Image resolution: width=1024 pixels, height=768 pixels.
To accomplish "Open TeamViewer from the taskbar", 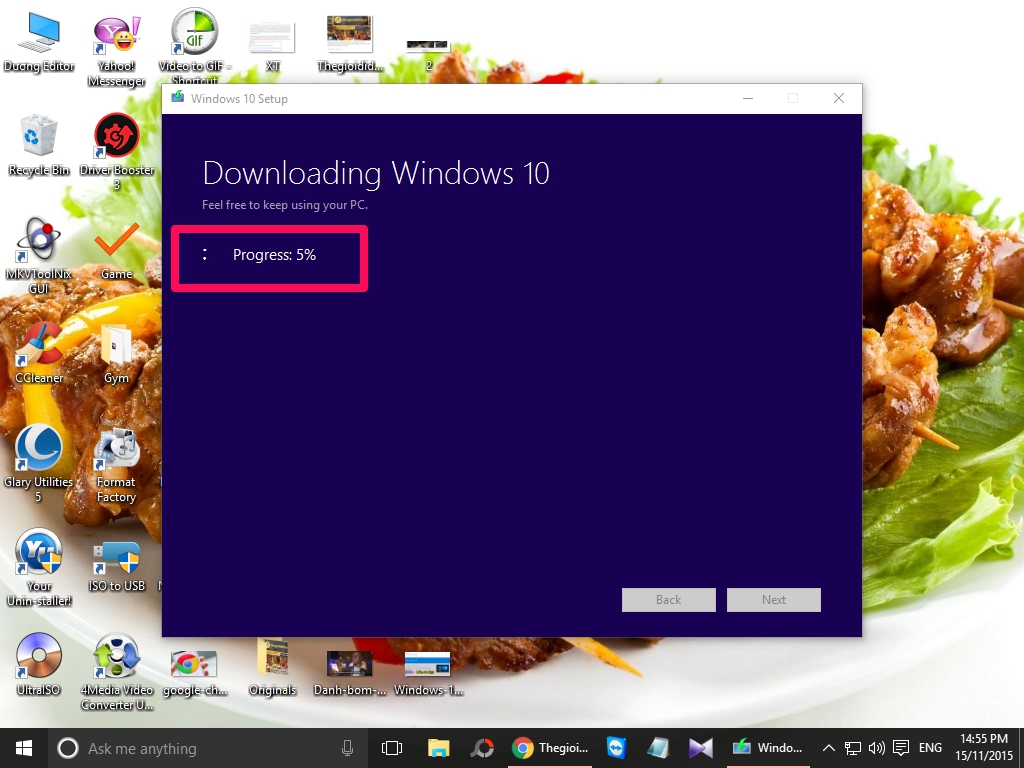I will (616, 748).
